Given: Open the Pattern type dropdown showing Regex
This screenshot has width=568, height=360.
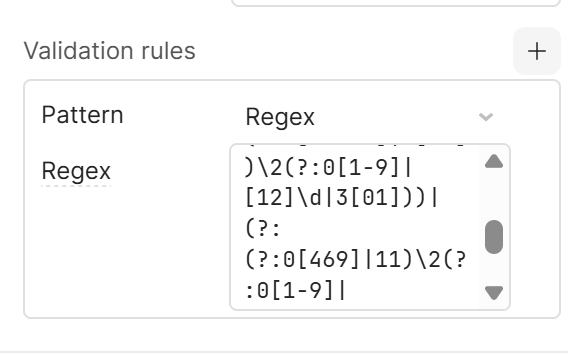Looking at the screenshot, I should pos(369,117).
